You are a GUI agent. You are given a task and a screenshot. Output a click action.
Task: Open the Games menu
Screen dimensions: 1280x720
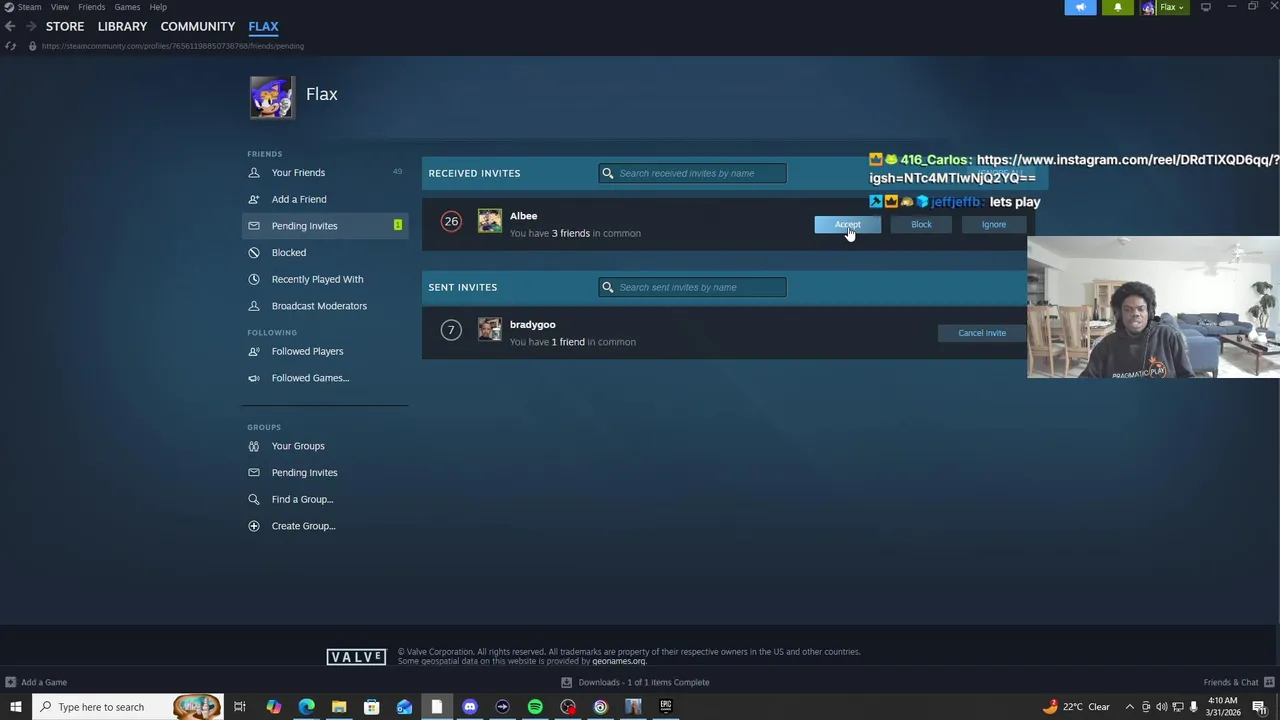pos(127,7)
